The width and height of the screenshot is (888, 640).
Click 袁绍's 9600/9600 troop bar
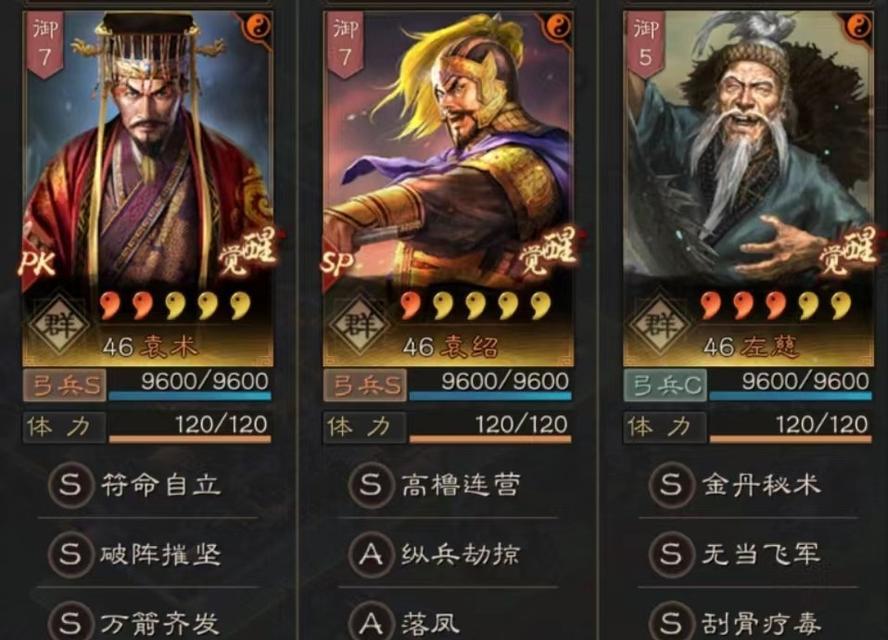pyautogui.click(x=490, y=386)
